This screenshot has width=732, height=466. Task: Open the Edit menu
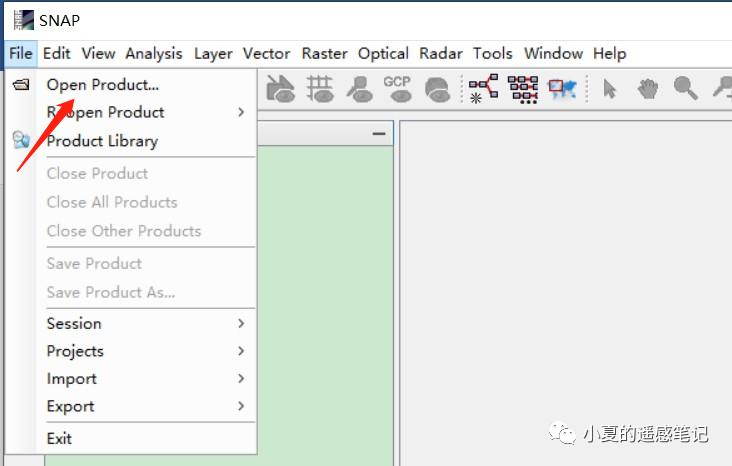[56, 54]
